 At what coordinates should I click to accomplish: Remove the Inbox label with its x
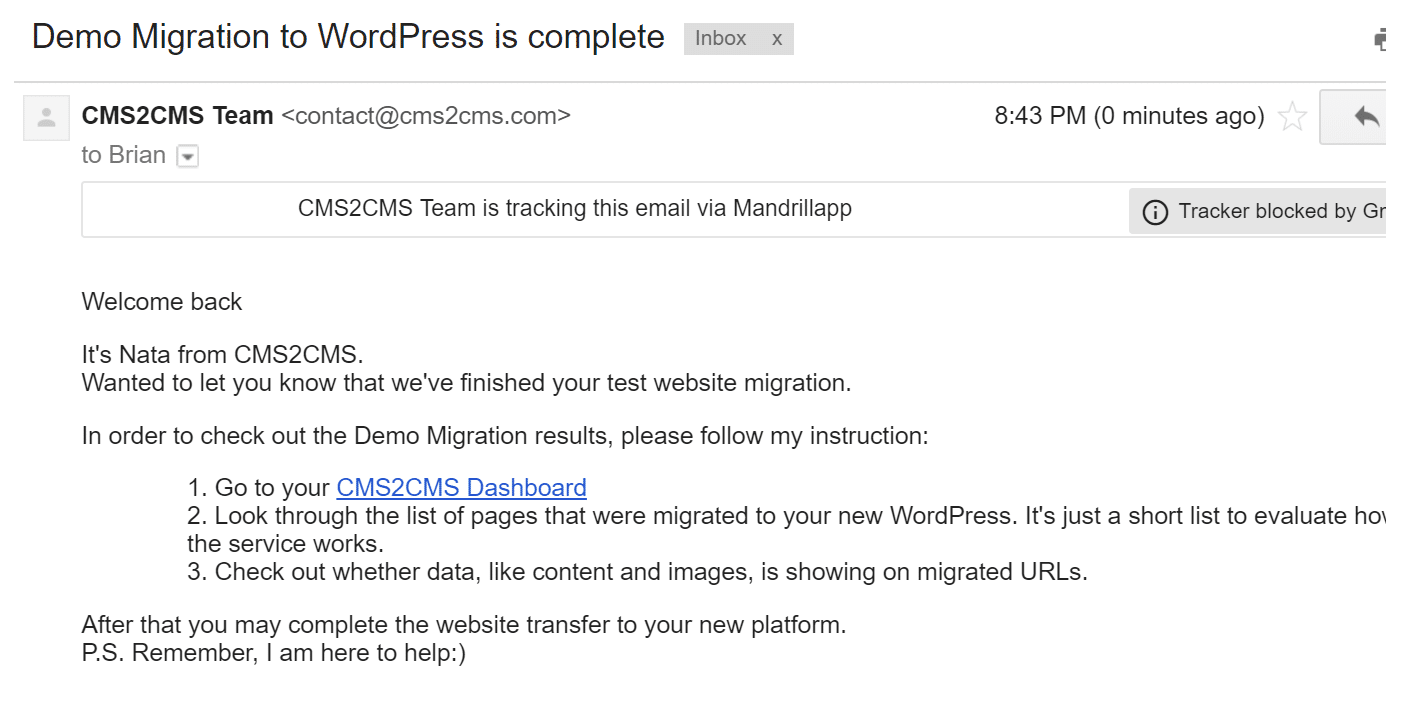(x=777, y=39)
